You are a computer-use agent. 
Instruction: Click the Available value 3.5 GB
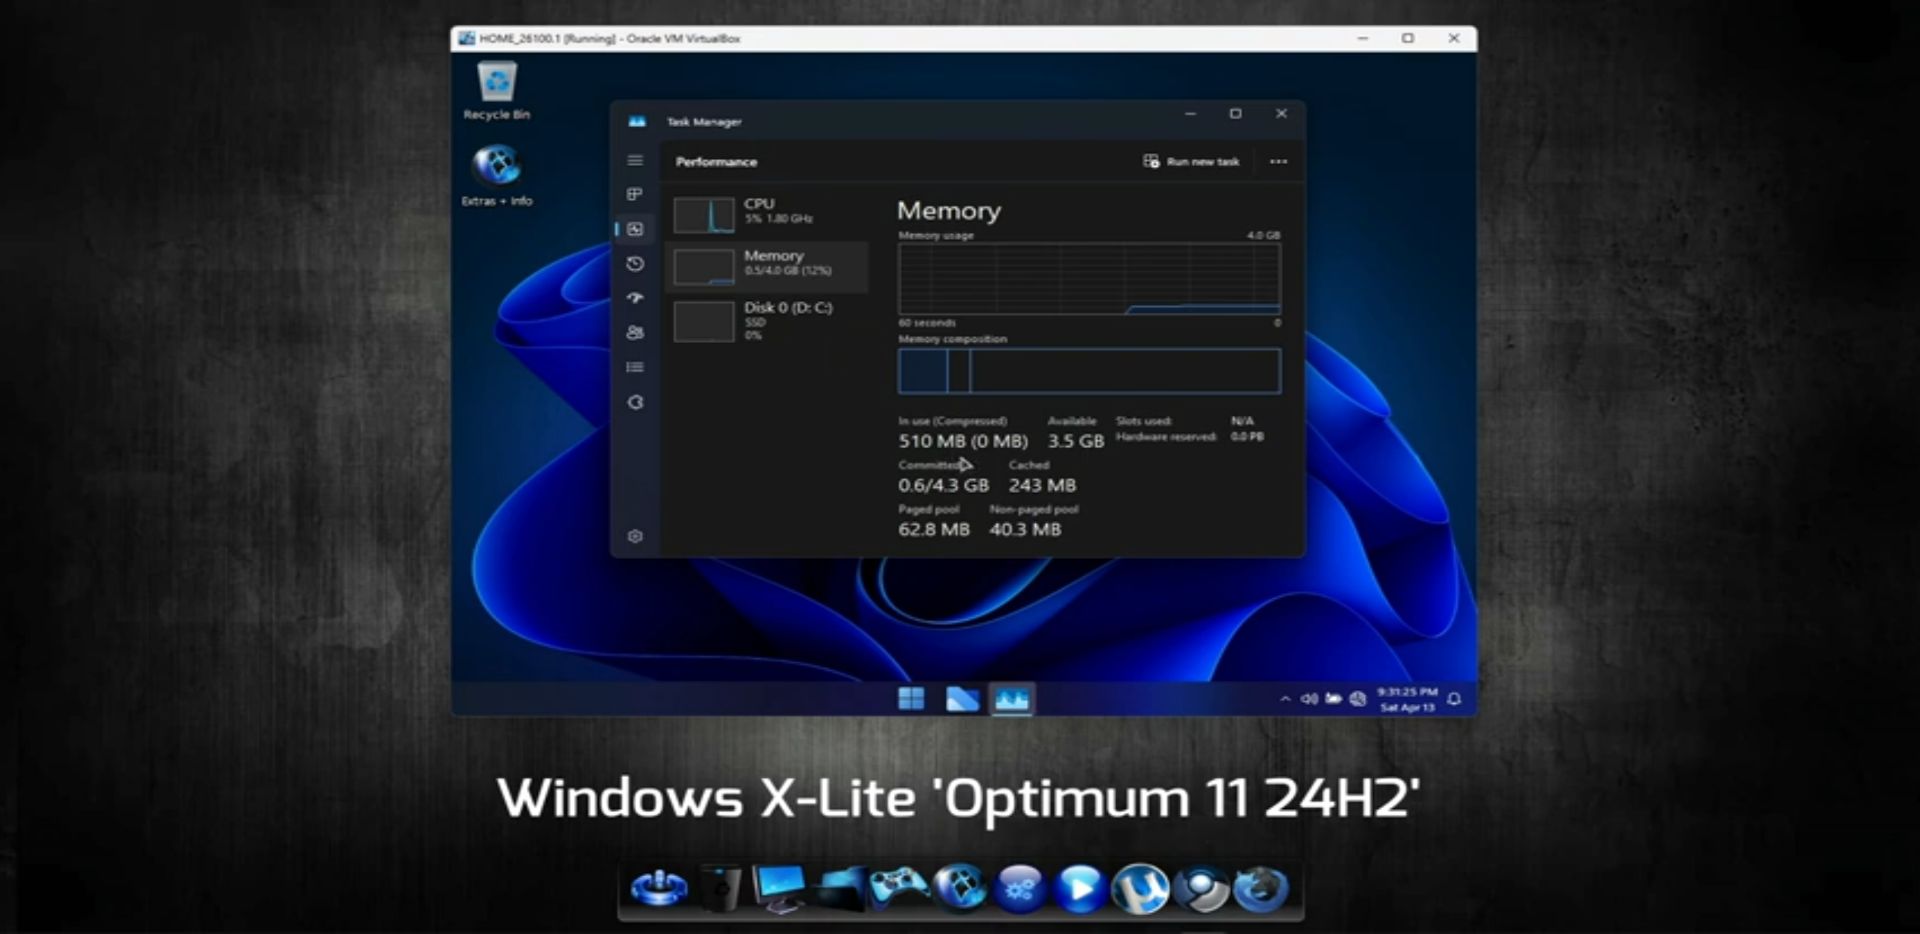coord(1075,441)
